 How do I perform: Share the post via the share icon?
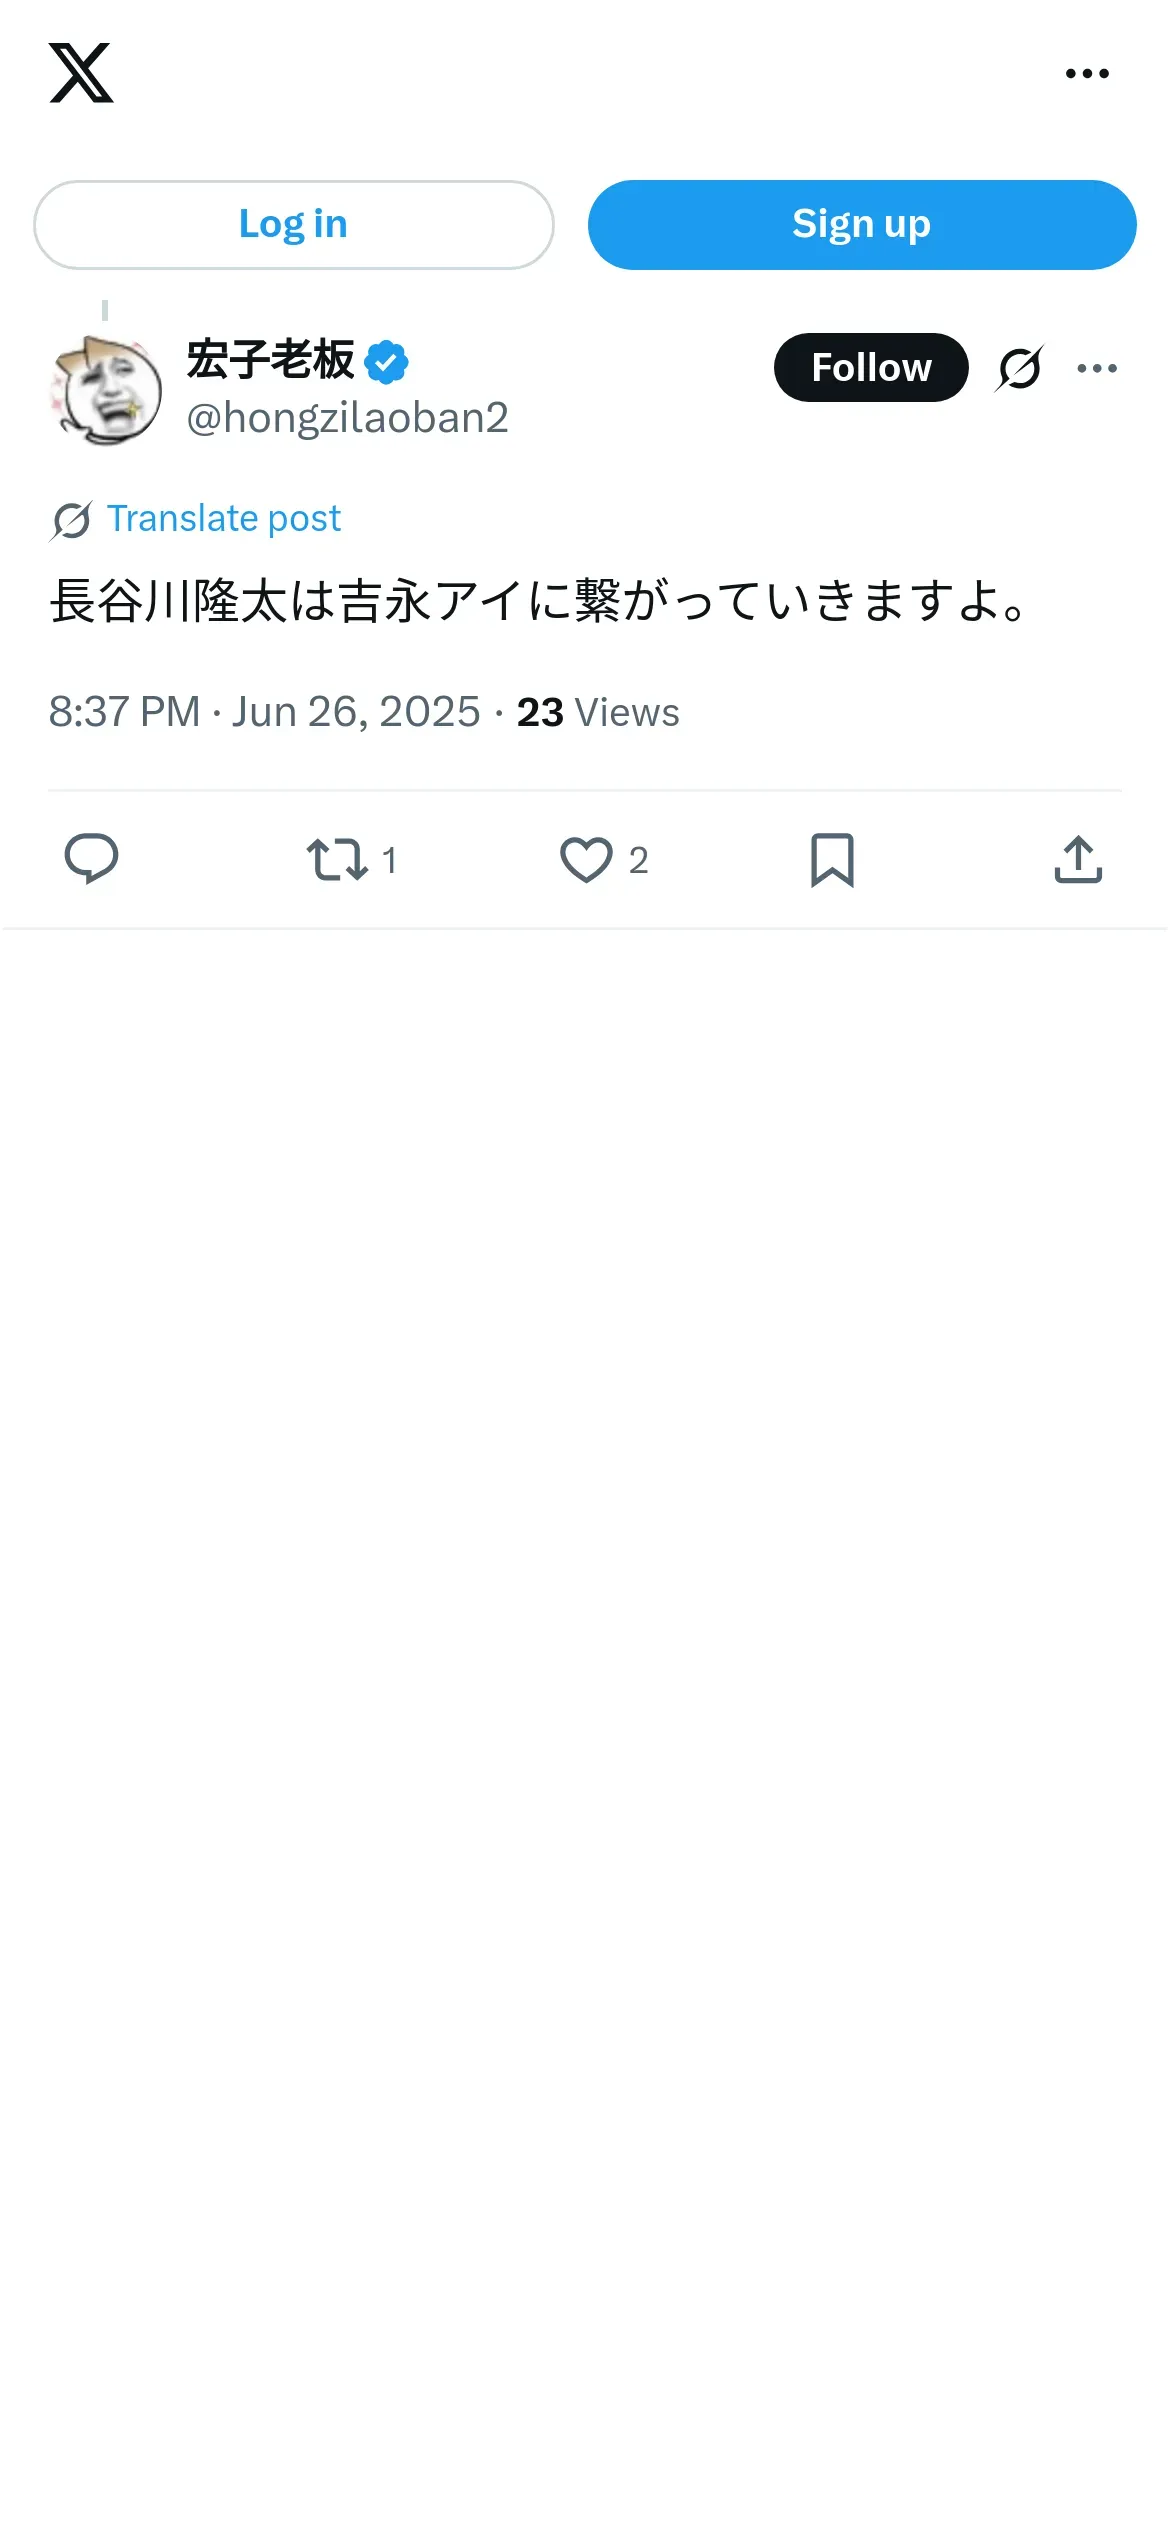pos(1078,859)
